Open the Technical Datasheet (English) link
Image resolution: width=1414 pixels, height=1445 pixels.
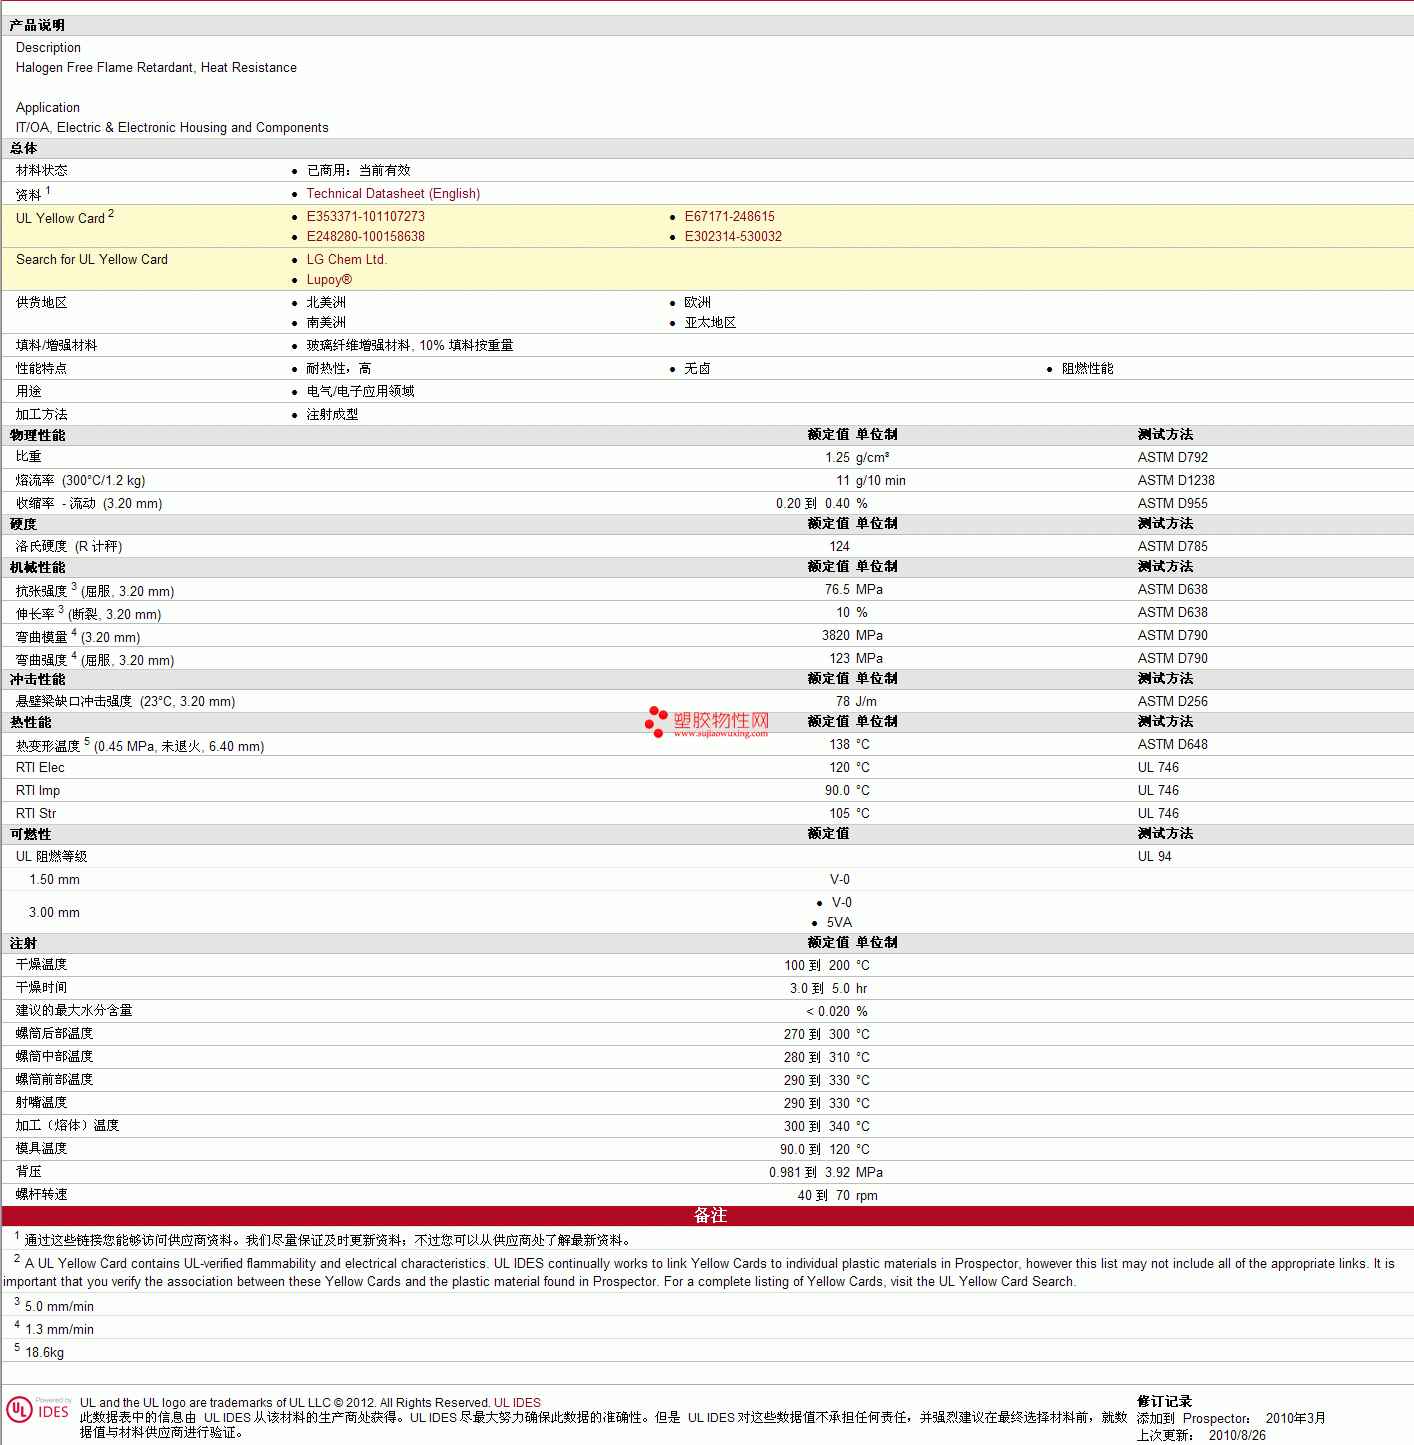[393, 194]
